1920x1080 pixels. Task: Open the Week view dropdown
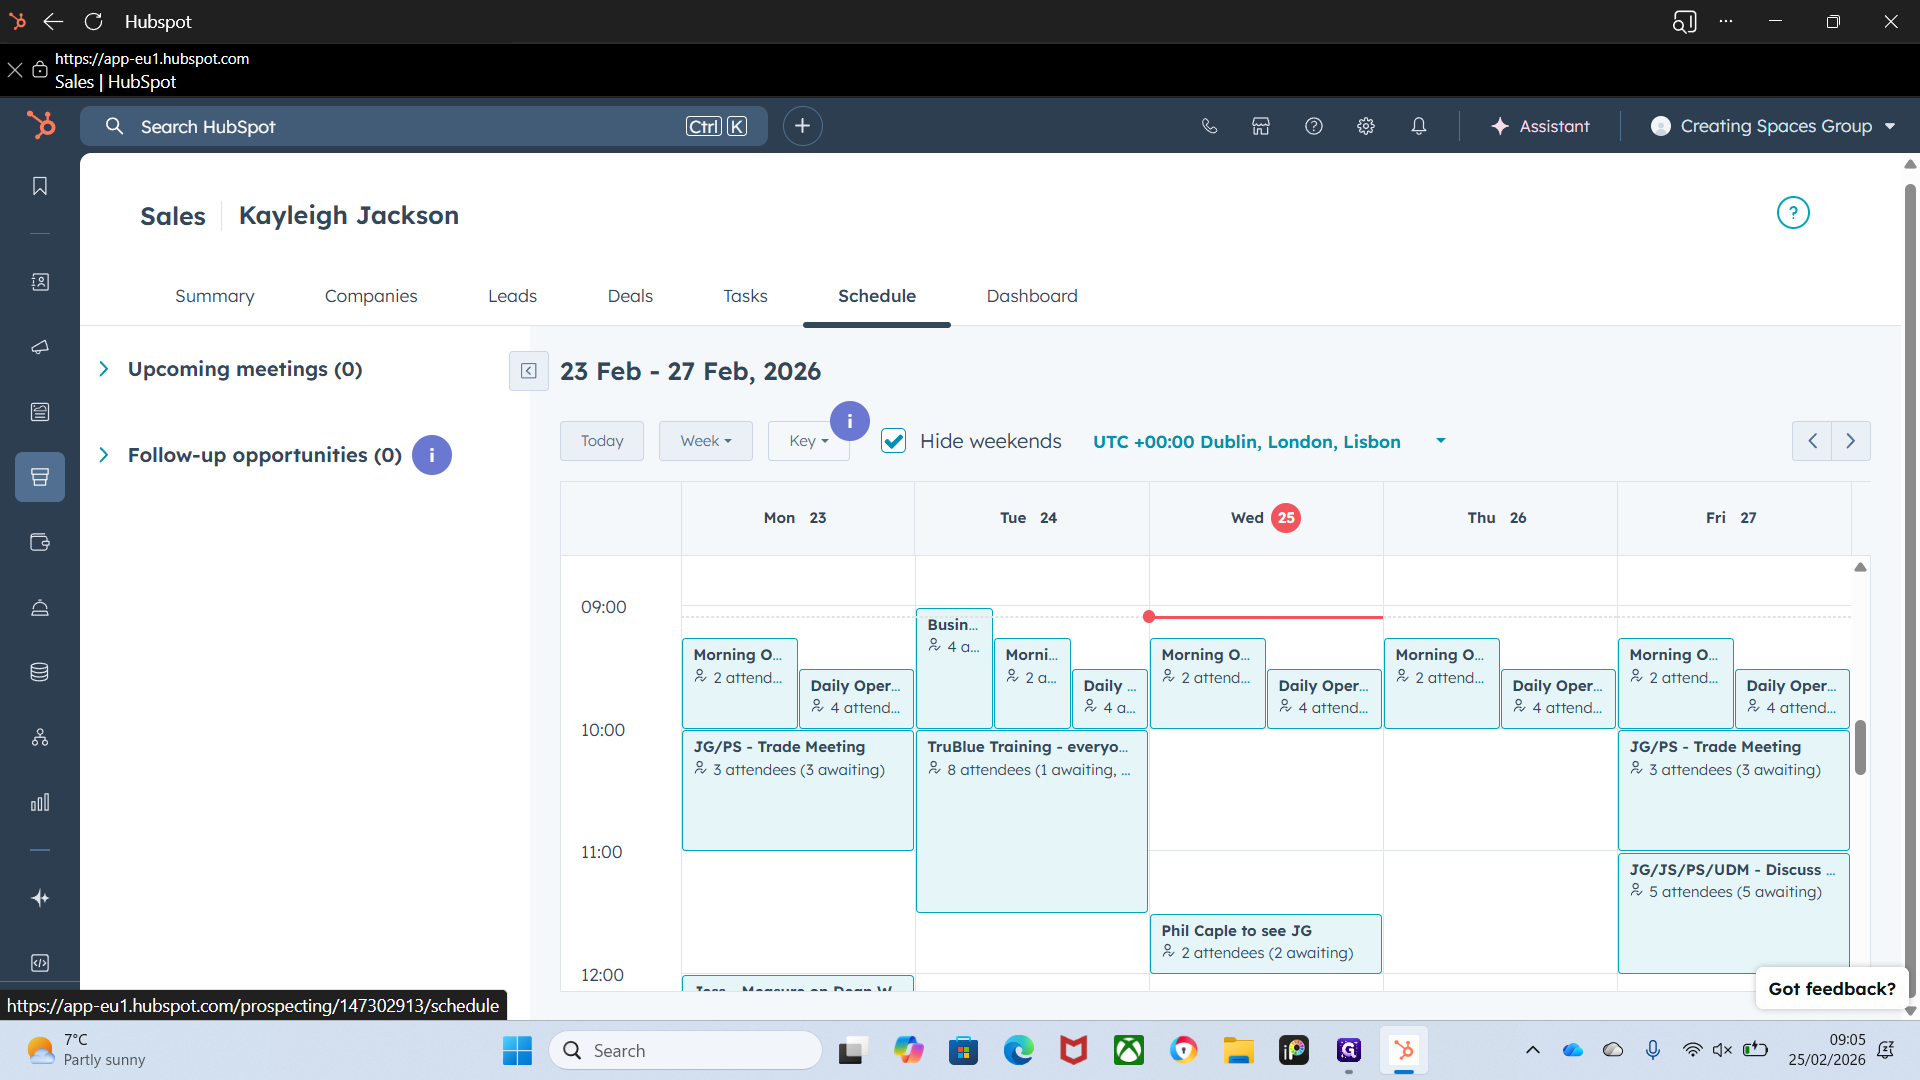pyautogui.click(x=706, y=441)
